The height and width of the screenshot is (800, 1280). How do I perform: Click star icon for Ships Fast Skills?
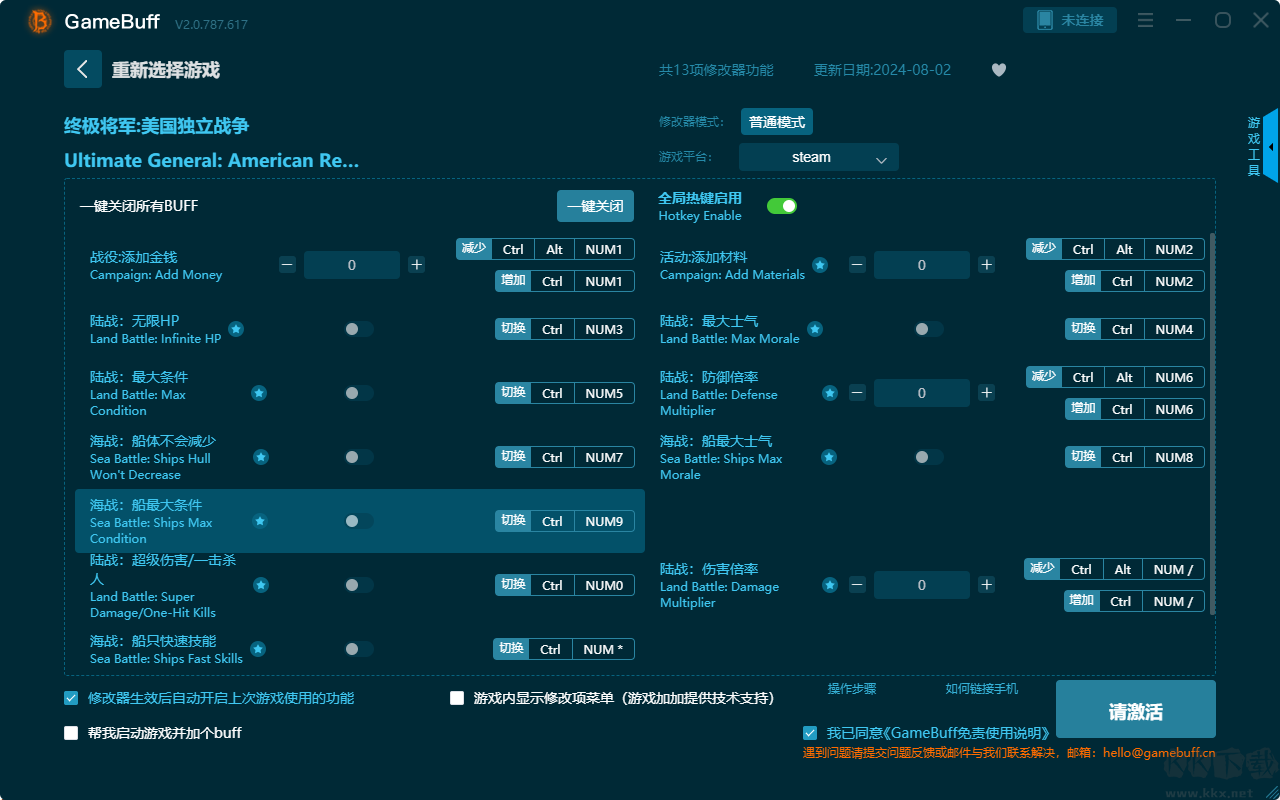(x=258, y=649)
